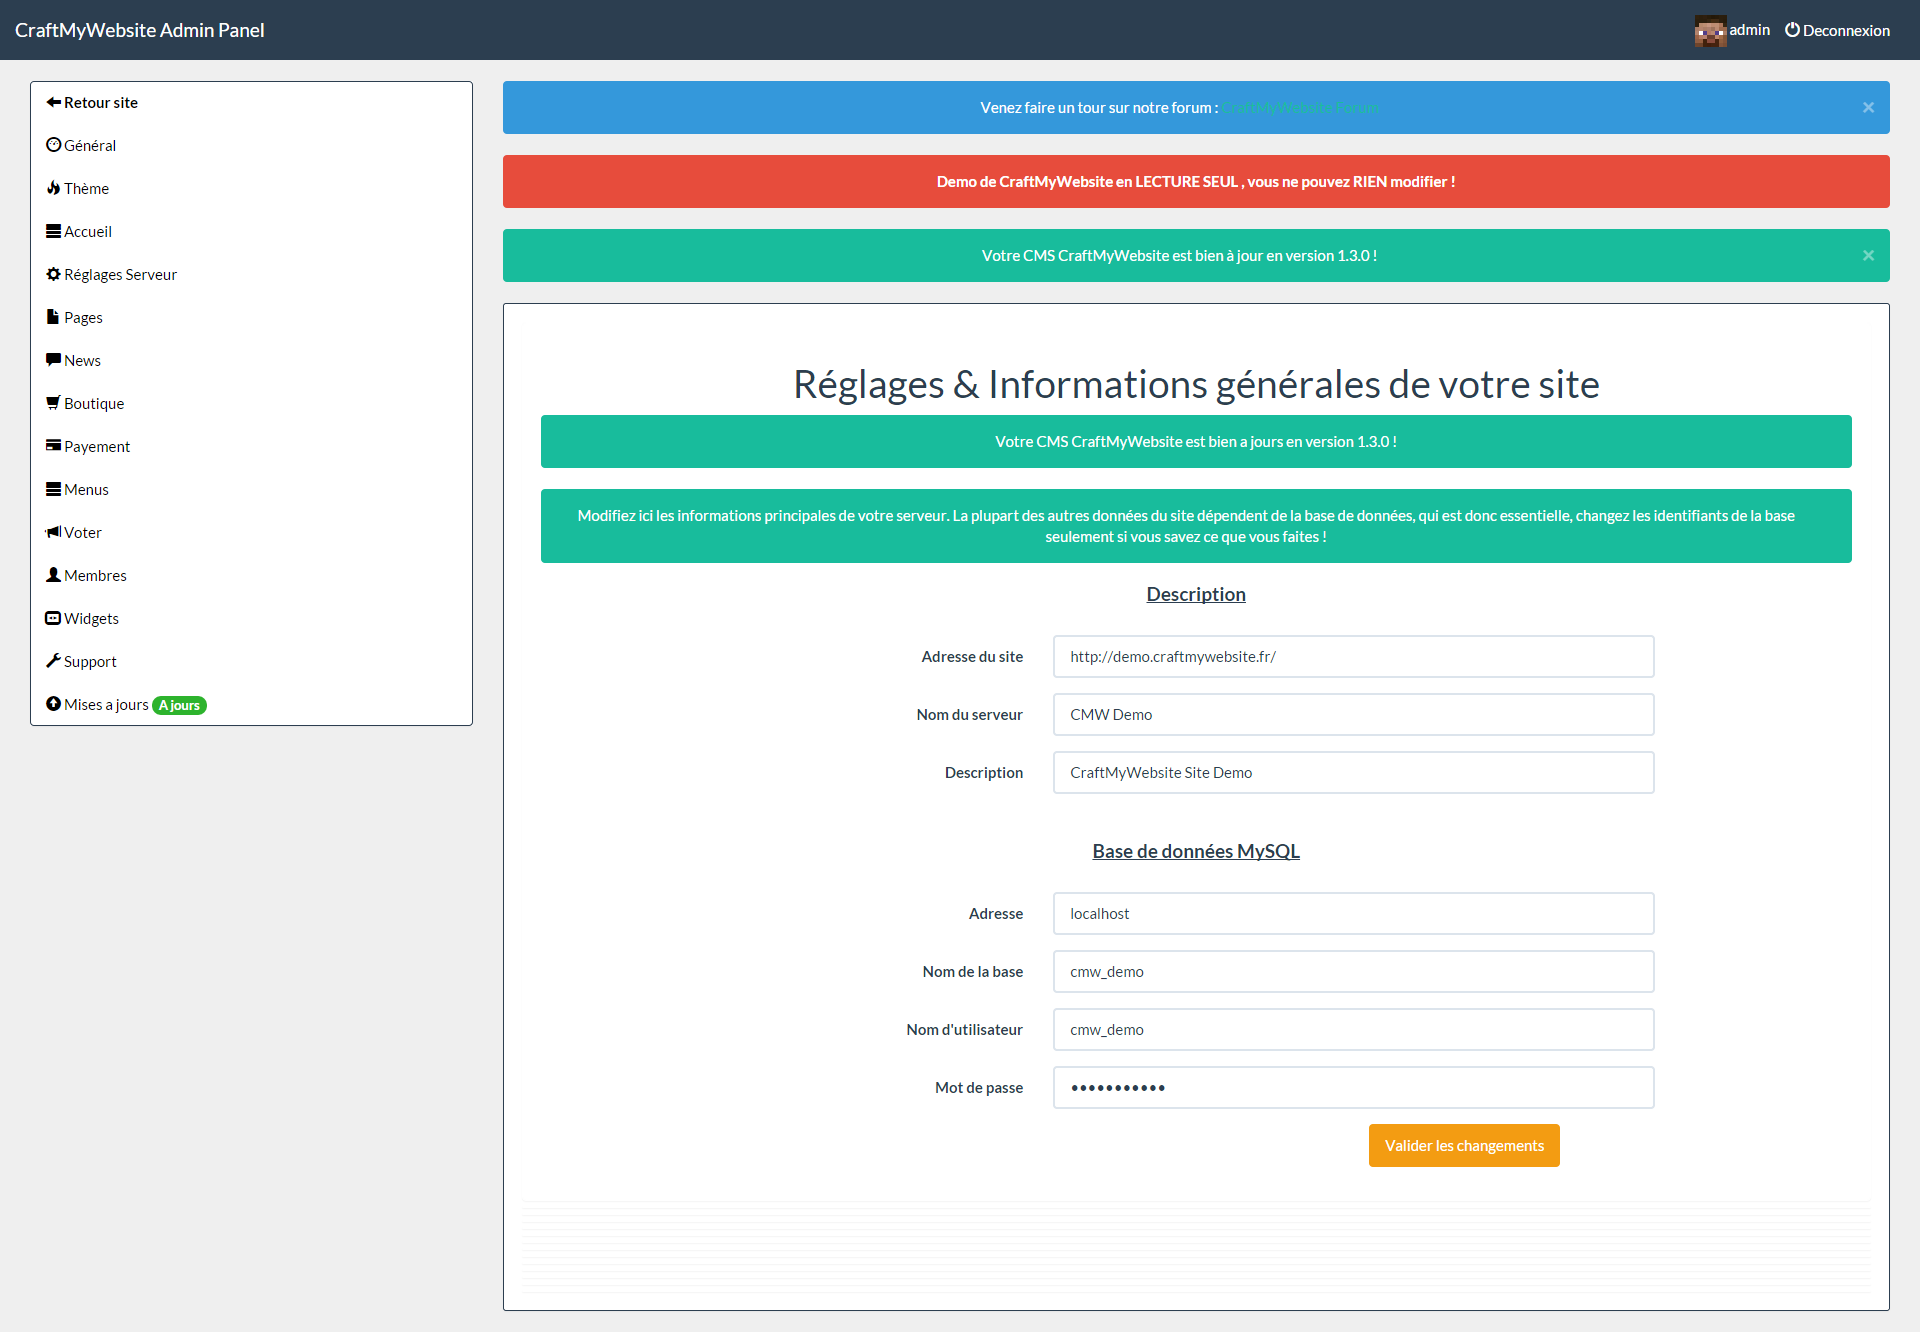Click the CraftMyWebsite Admin Panel title
The height and width of the screenshot is (1332, 1920).
click(x=140, y=30)
